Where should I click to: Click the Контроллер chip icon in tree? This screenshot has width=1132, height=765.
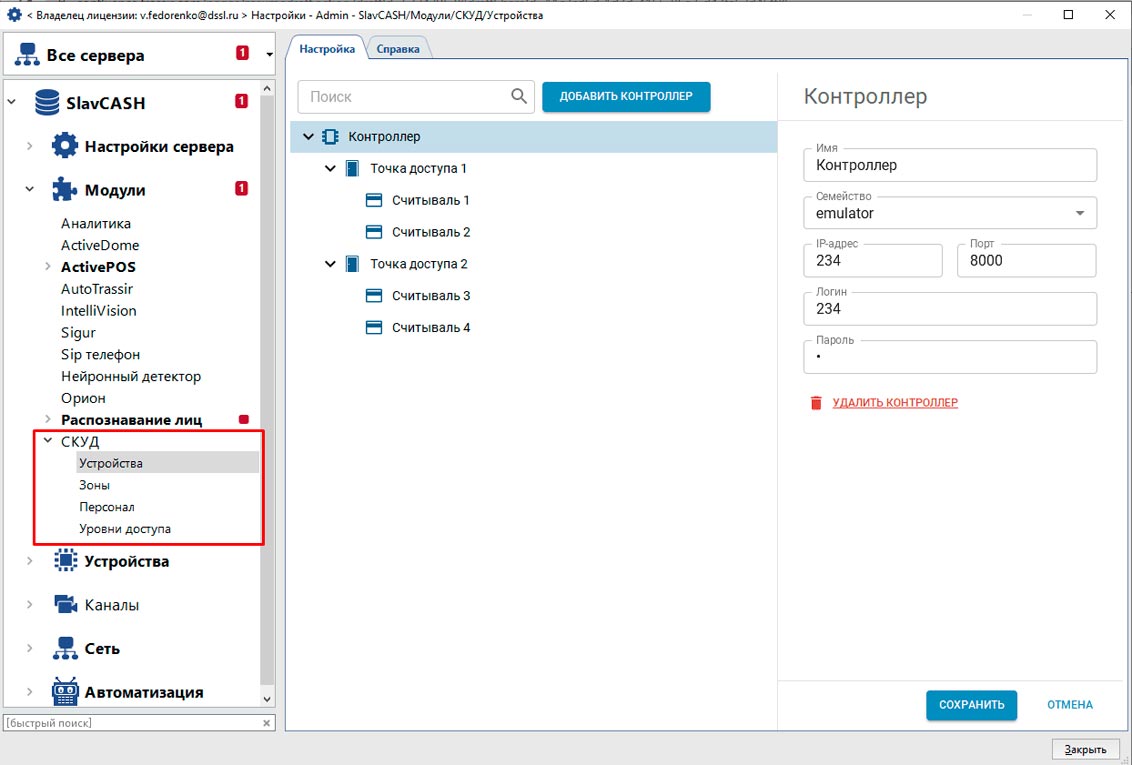click(x=330, y=137)
